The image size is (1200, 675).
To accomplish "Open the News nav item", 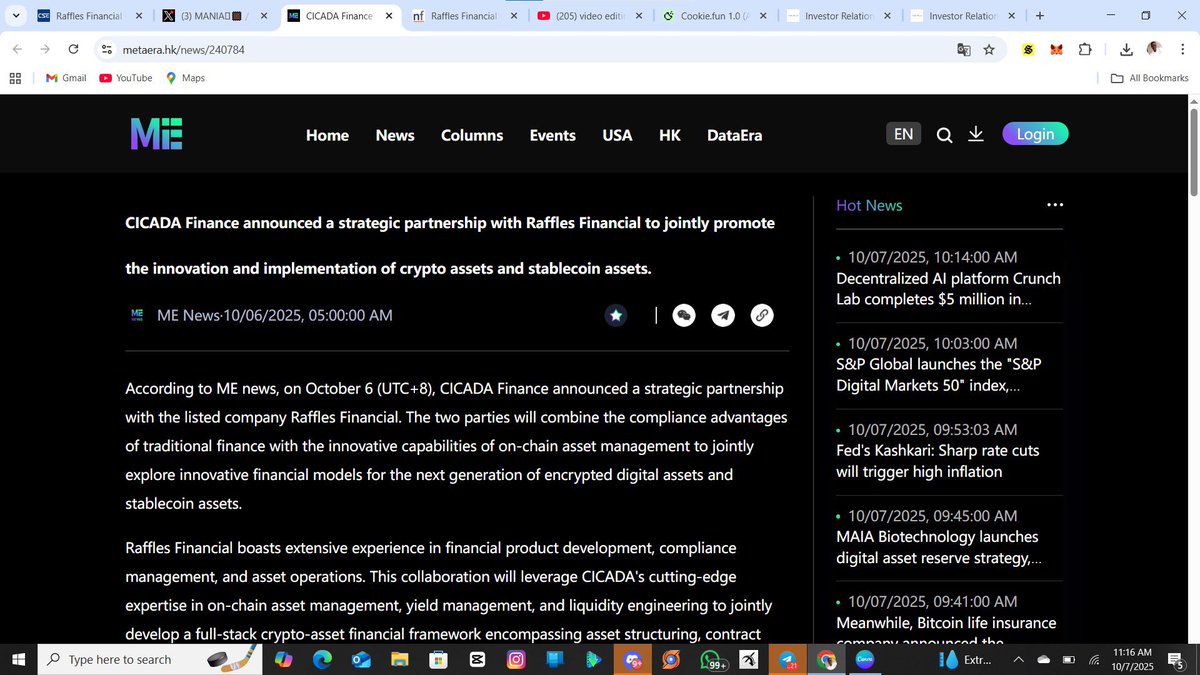I will pos(395,135).
